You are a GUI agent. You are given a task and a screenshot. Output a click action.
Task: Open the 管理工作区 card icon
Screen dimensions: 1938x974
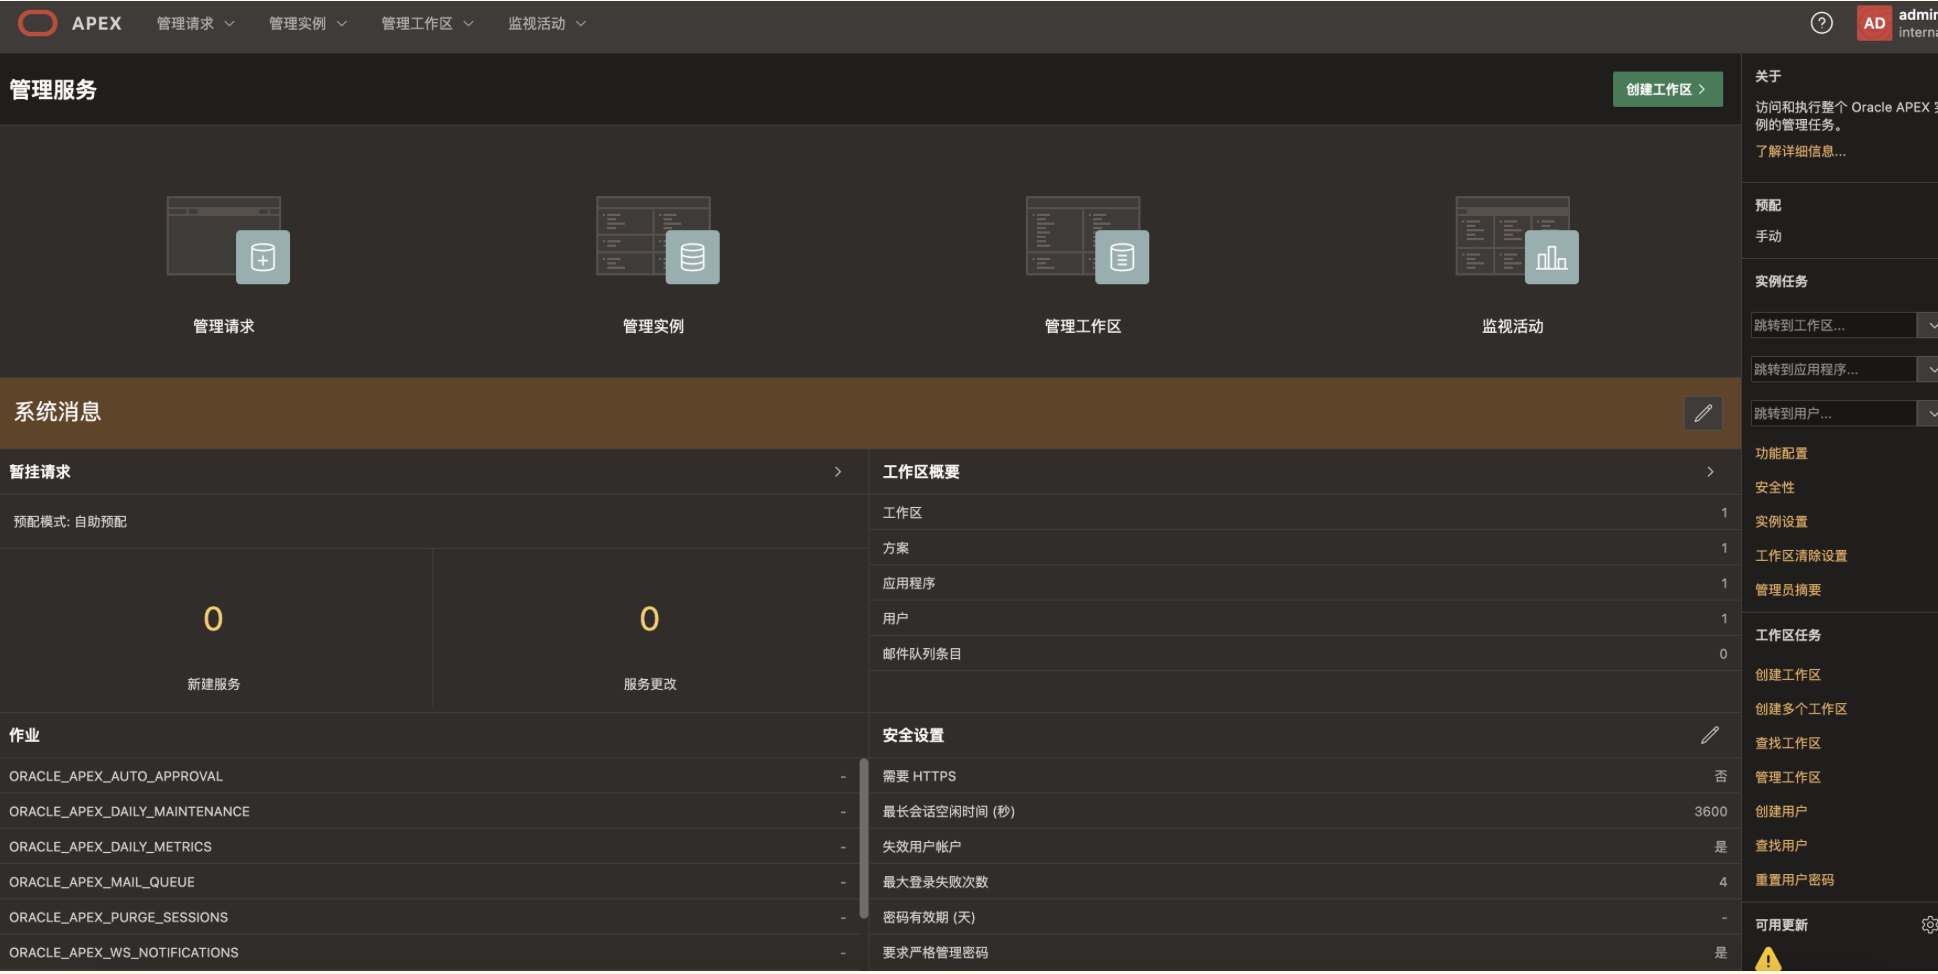pos(1087,240)
